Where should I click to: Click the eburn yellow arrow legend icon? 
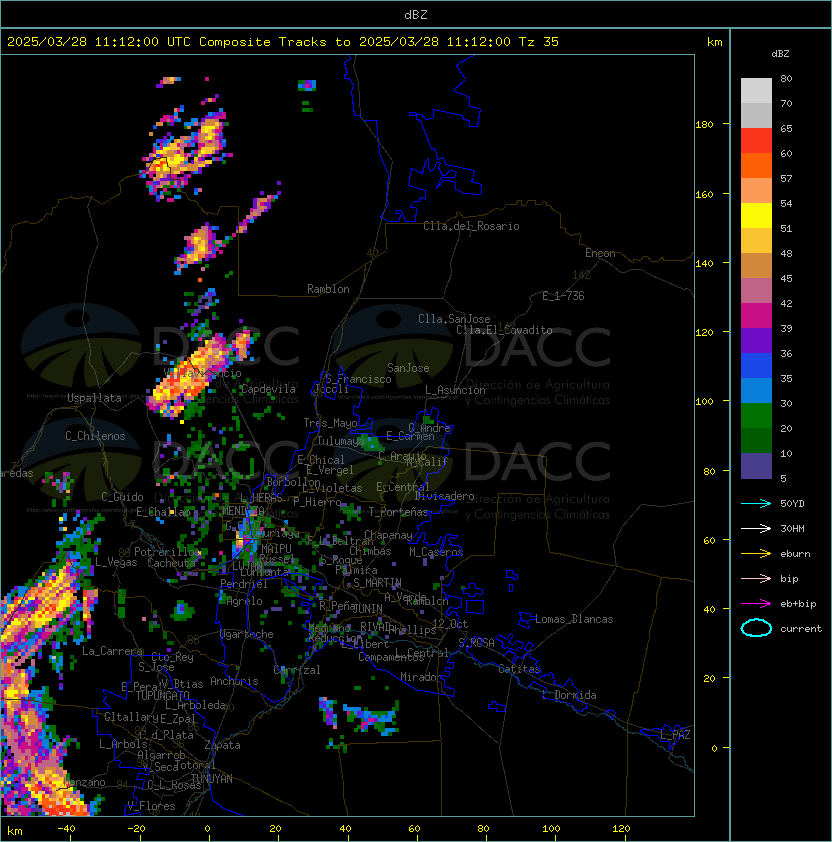(756, 554)
